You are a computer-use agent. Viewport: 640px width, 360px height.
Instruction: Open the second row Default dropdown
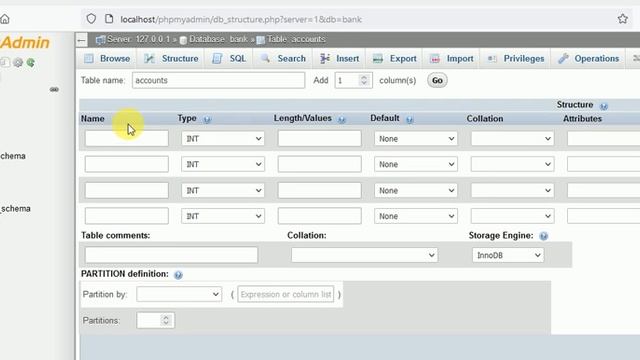tap(416, 164)
